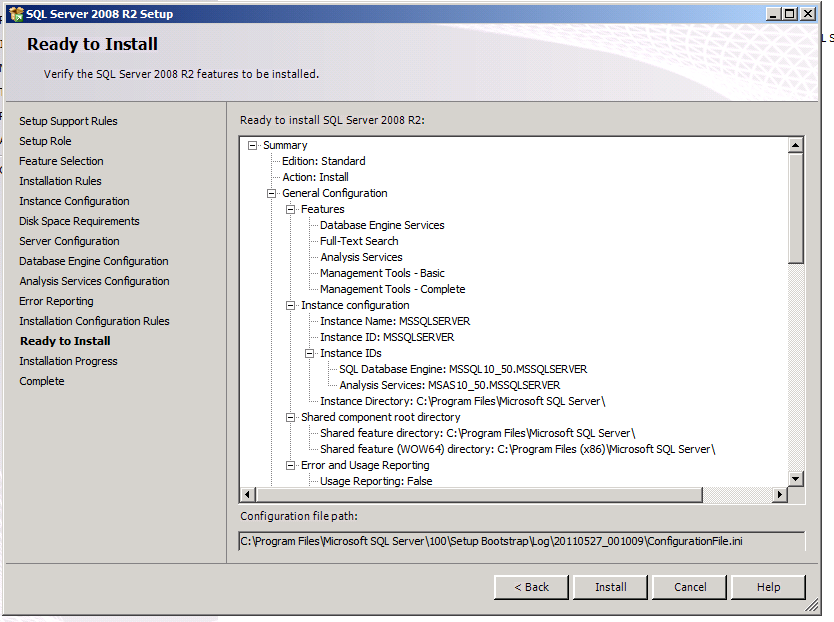Click the horizontal scrollbar right arrow
This screenshot has height=622, width=834.
click(780, 494)
